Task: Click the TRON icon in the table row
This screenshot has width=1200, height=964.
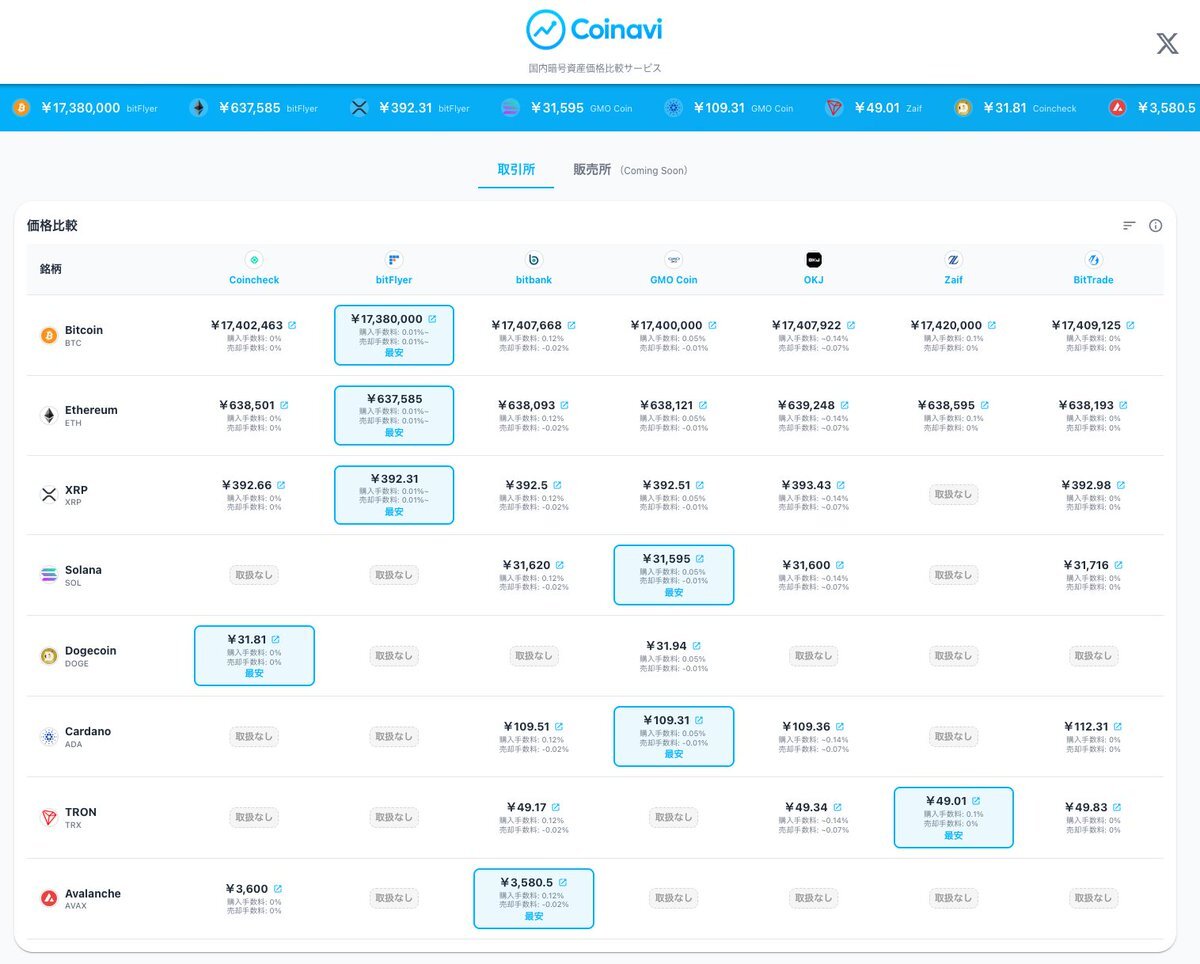Action: click(x=48, y=818)
